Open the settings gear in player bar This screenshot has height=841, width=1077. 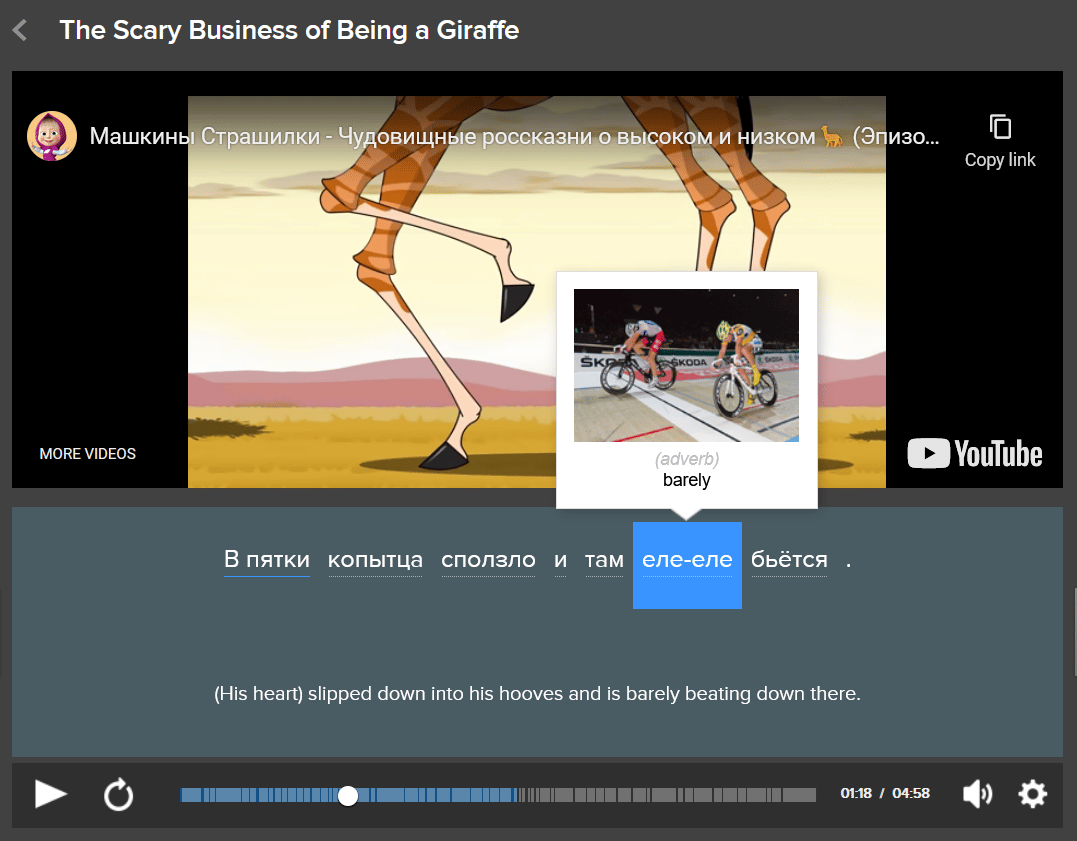1032,794
